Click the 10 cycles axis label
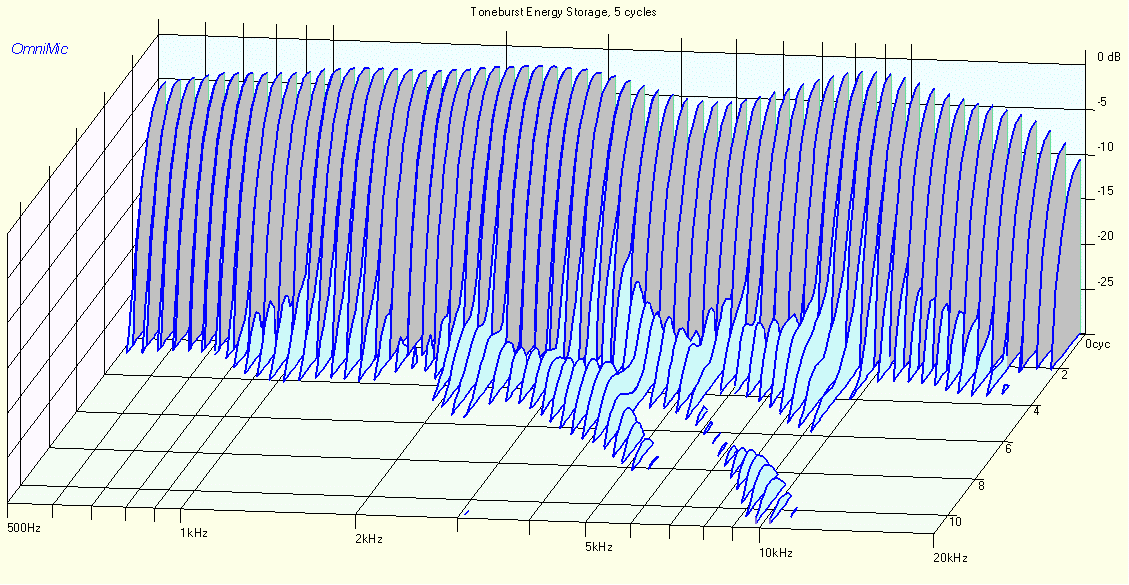 tap(955, 522)
